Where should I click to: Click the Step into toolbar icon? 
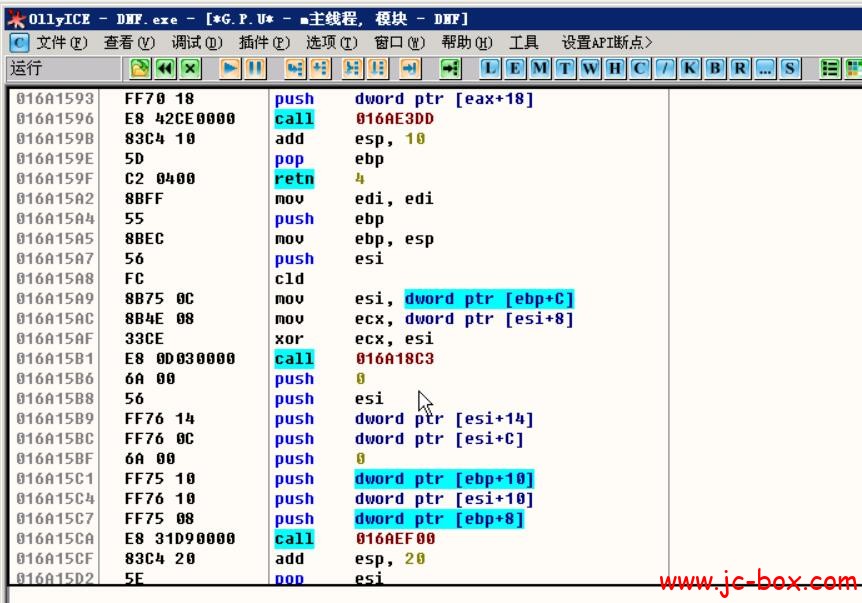coord(295,69)
